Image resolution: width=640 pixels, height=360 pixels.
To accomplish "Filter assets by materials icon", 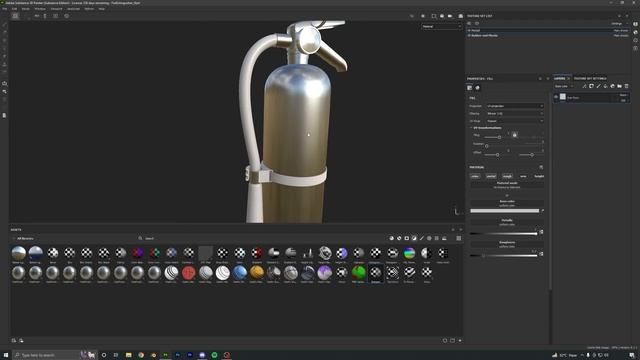I will [x=391, y=238].
